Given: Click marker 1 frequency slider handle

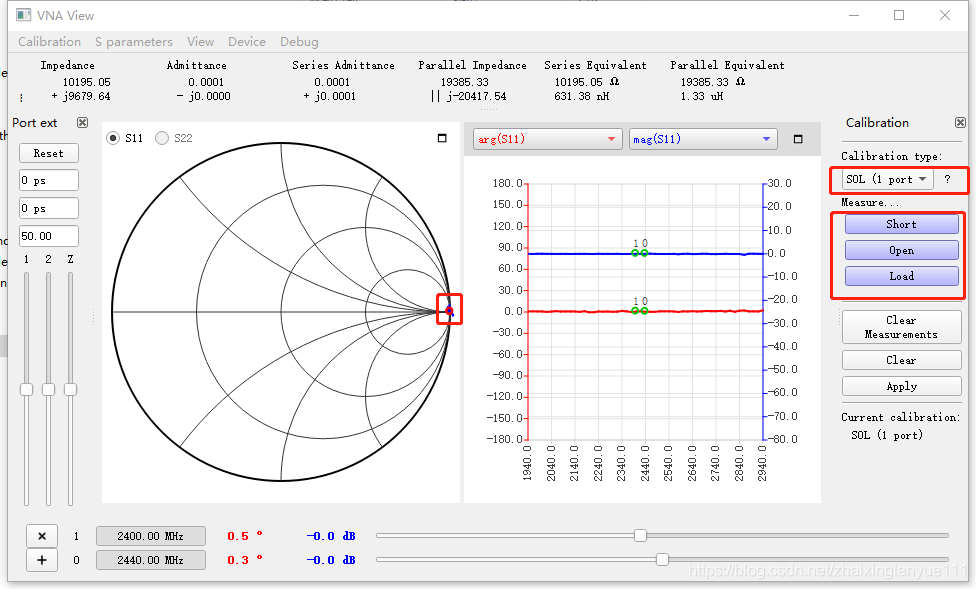Looking at the screenshot, I should [x=640, y=535].
